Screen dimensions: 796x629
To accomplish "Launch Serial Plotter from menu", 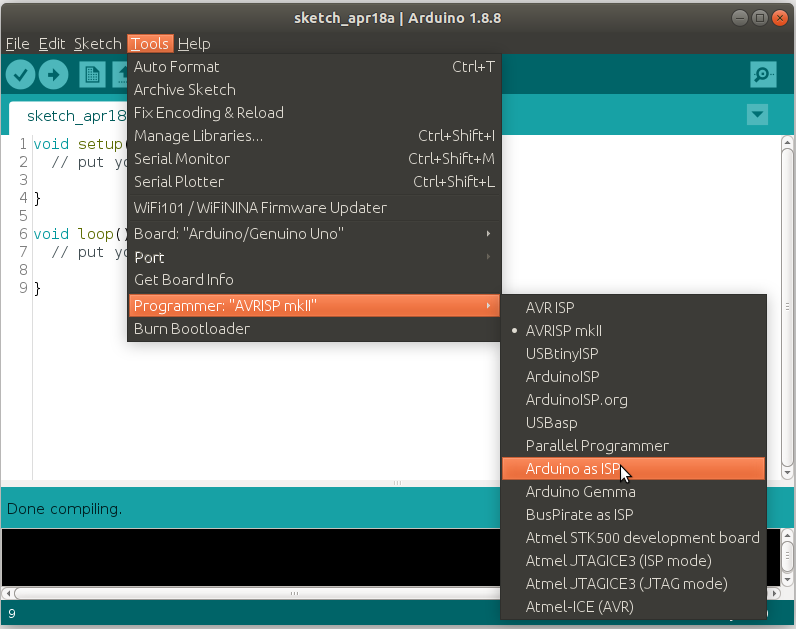I will (314, 182).
